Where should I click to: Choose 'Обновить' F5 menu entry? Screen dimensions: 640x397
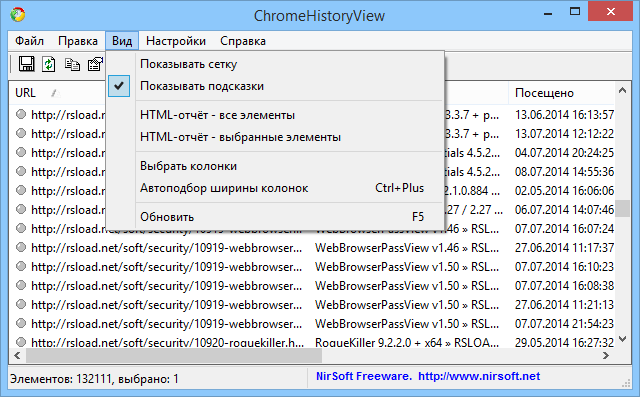(x=275, y=217)
